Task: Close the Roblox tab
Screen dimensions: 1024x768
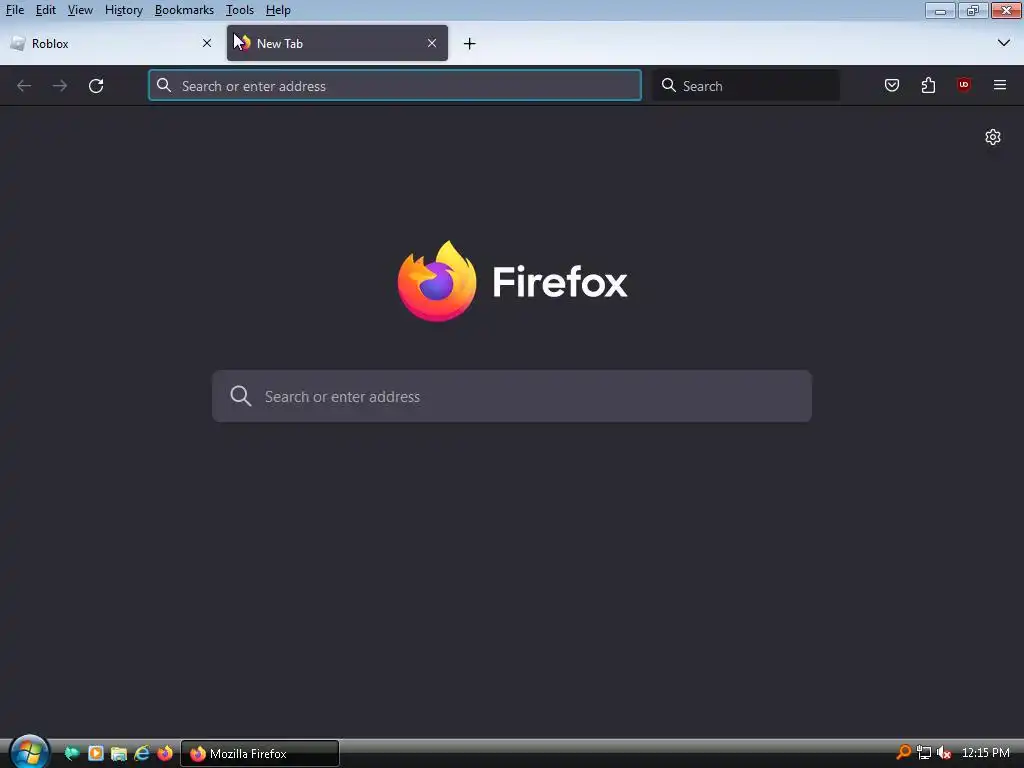Action: click(x=207, y=43)
